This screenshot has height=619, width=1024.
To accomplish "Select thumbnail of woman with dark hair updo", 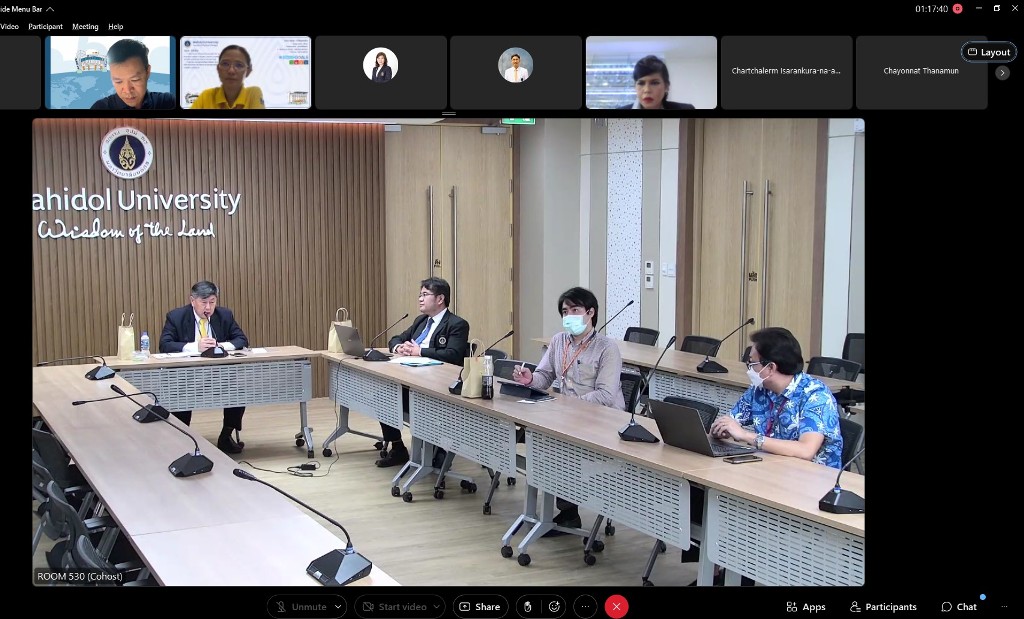I will tap(651, 72).
